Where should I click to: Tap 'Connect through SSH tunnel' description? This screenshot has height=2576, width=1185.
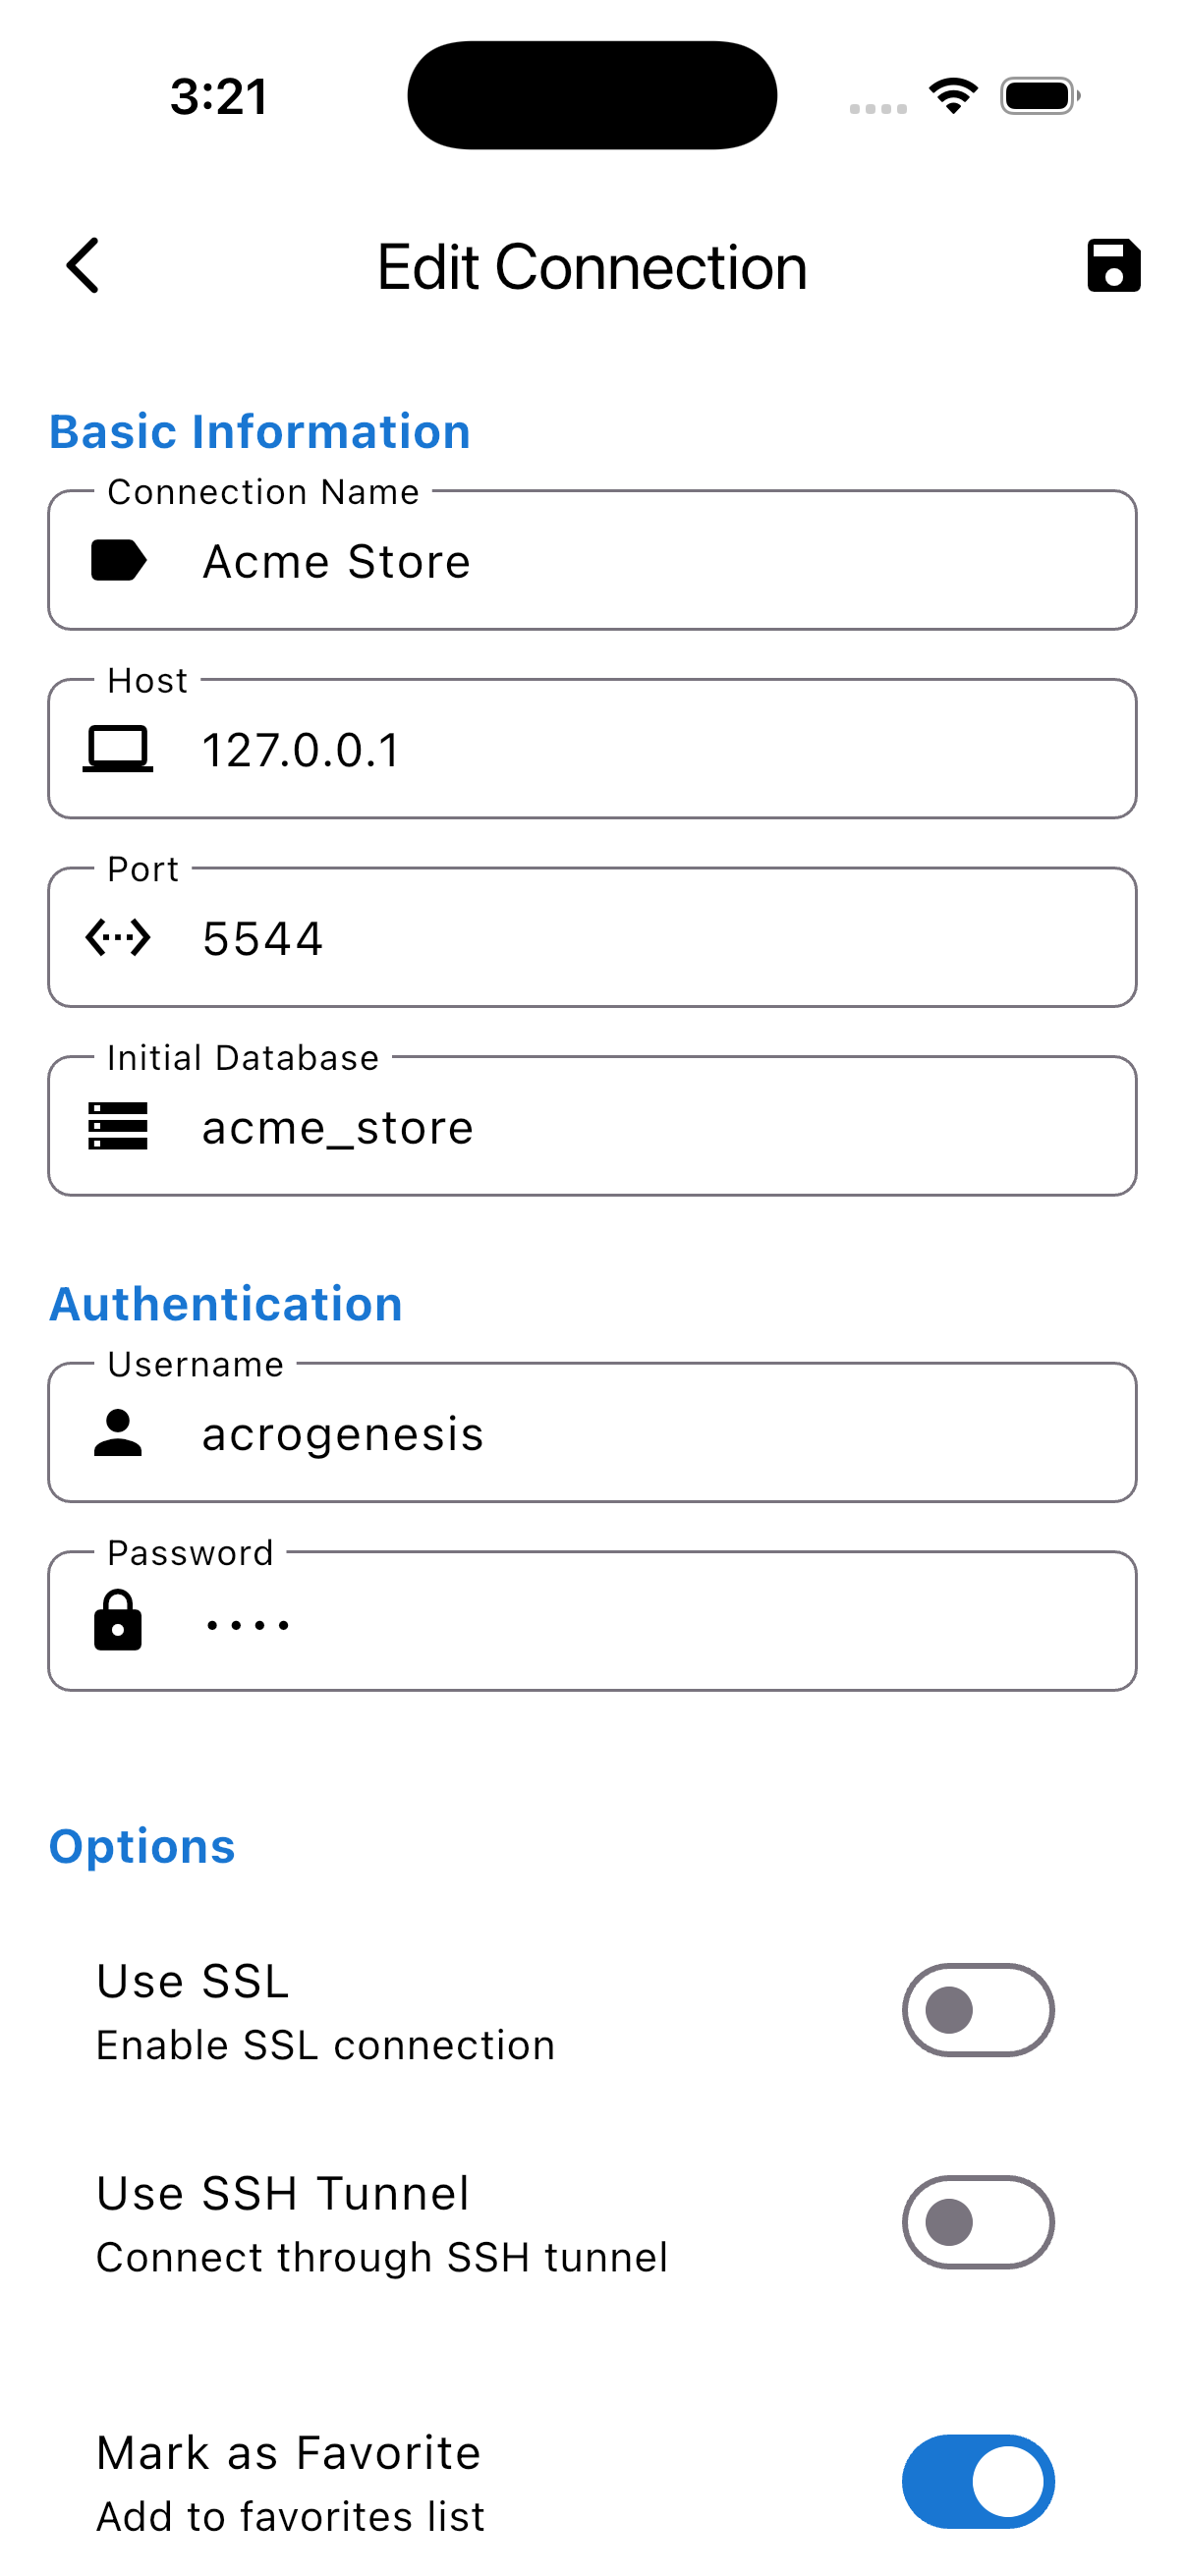point(382,2257)
